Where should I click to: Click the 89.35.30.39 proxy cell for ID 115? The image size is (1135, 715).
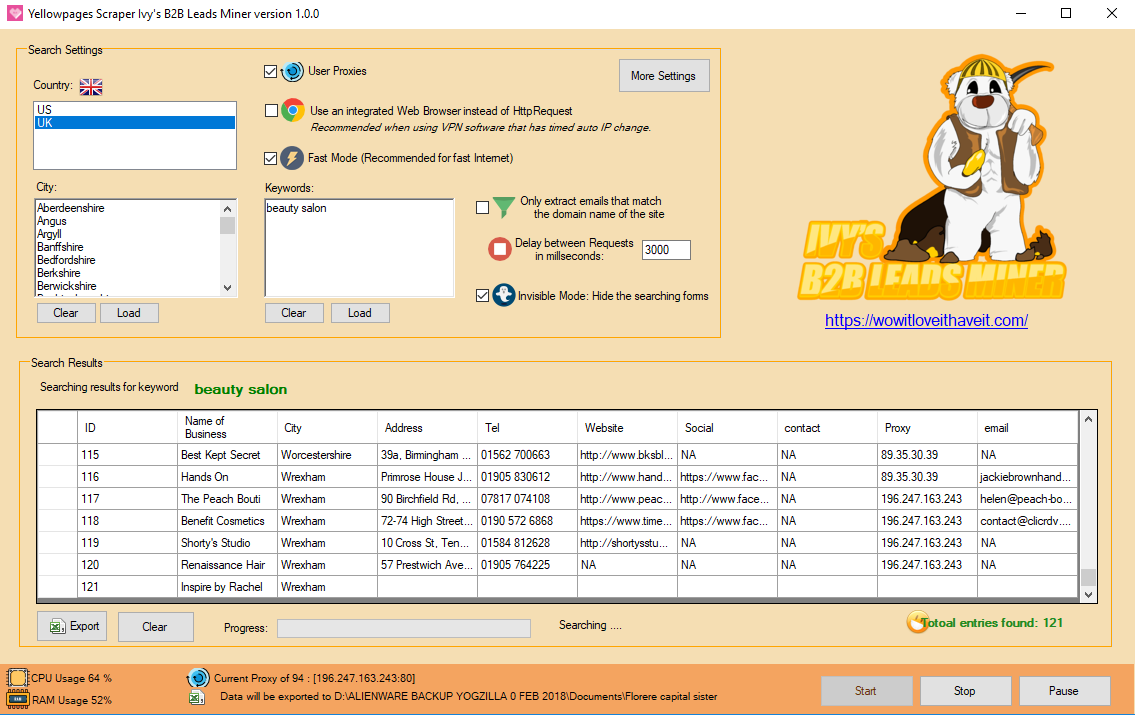[x=927, y=454]
